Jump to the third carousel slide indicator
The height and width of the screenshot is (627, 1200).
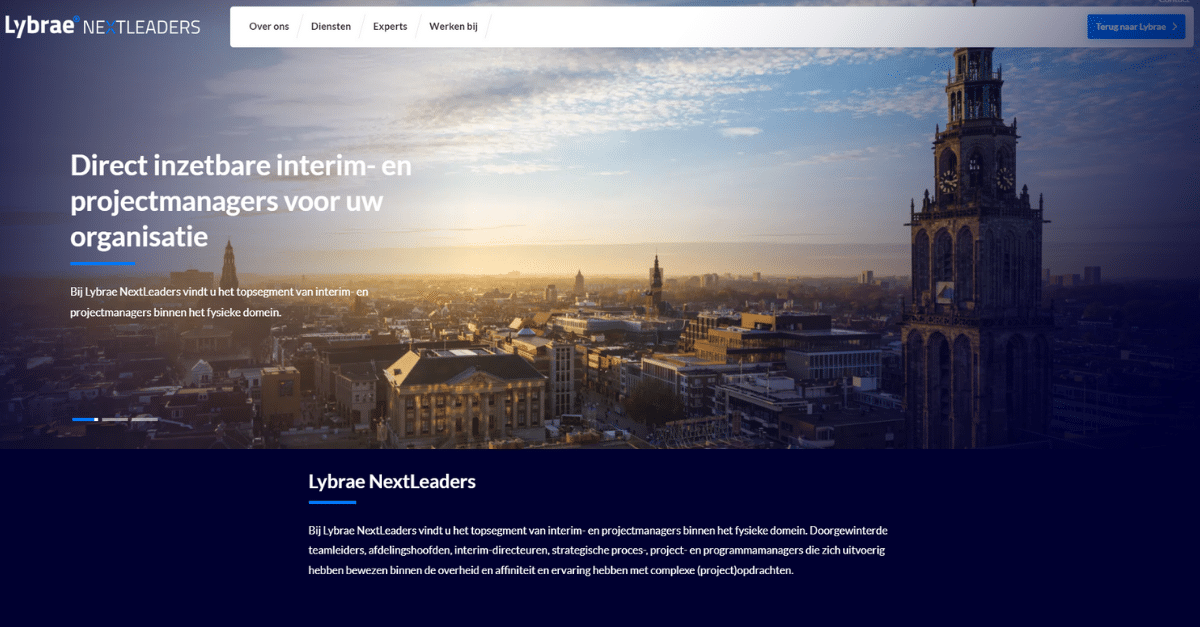click(x=145, y=419)
